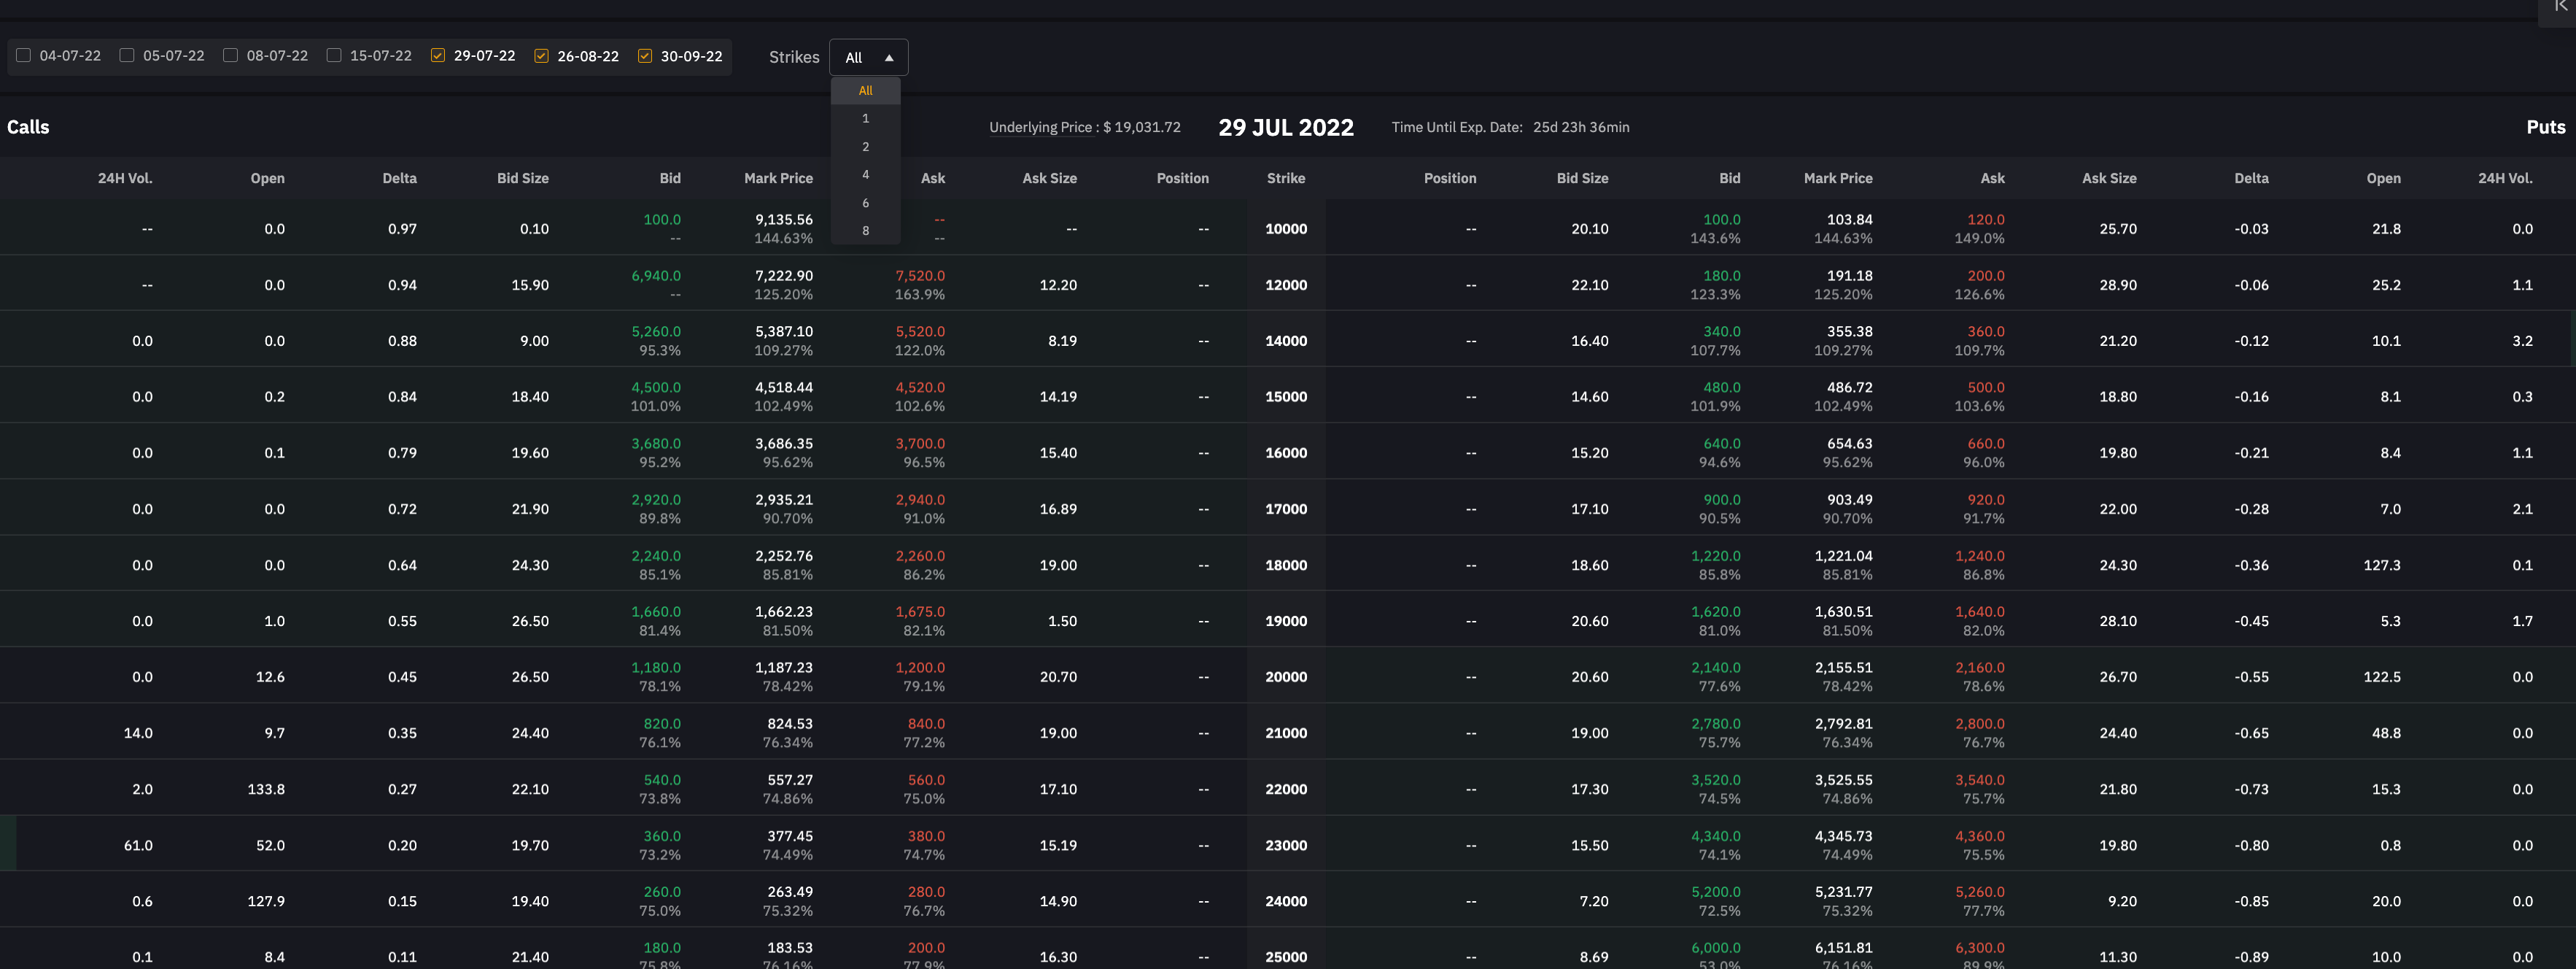Click put bid 5,200.0 at strike 24000
2576x969 pixels.
pos(1716,892)
